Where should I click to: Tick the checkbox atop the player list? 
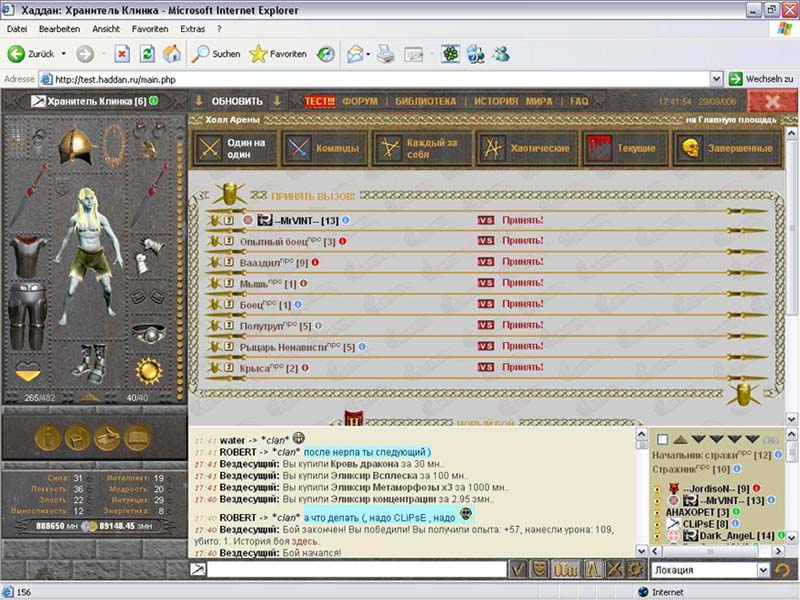(x=662, y=439)
